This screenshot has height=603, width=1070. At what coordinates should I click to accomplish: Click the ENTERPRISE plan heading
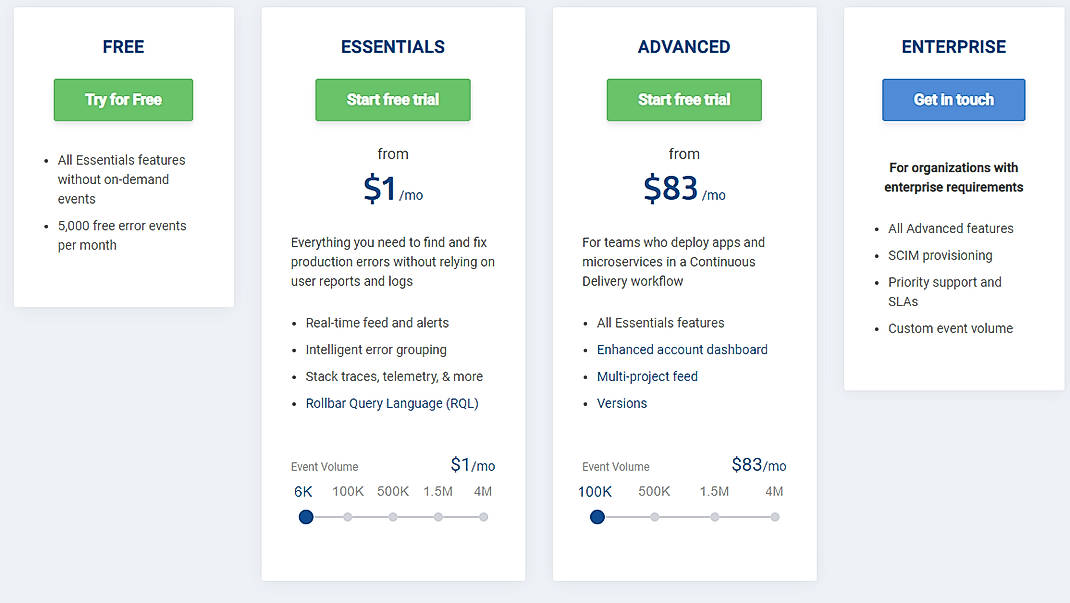click(x=953, y=47)
